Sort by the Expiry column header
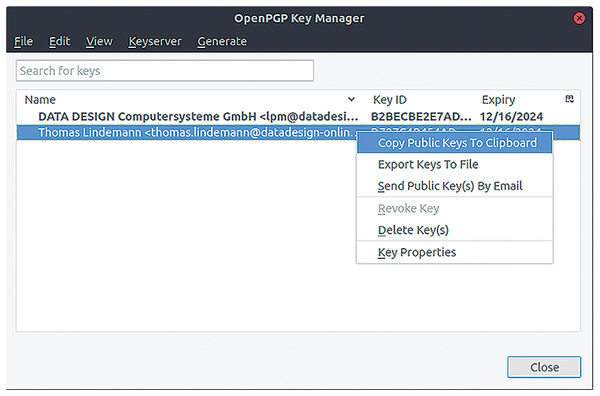Screen dimensions: 600x396 coord(498,100)
